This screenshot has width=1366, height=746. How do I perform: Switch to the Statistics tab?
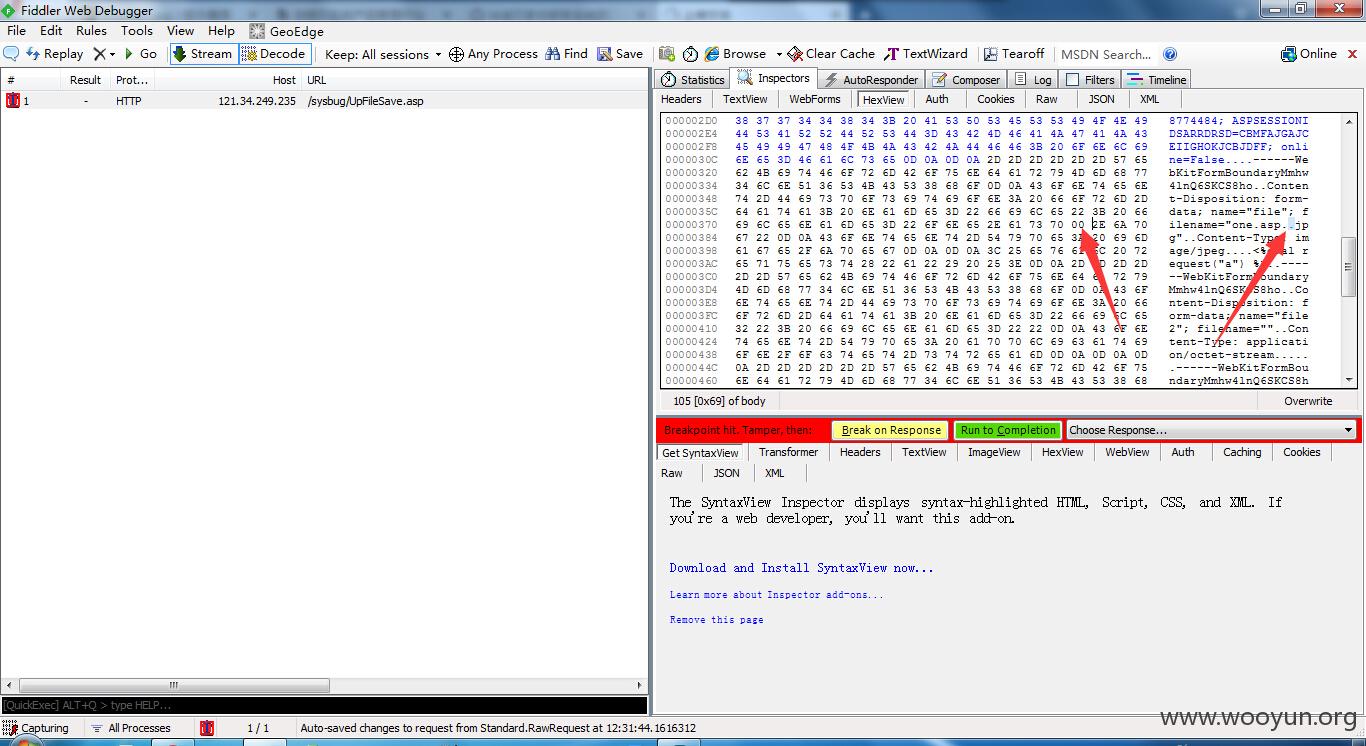pyautogui.click(x=693, y=79)
